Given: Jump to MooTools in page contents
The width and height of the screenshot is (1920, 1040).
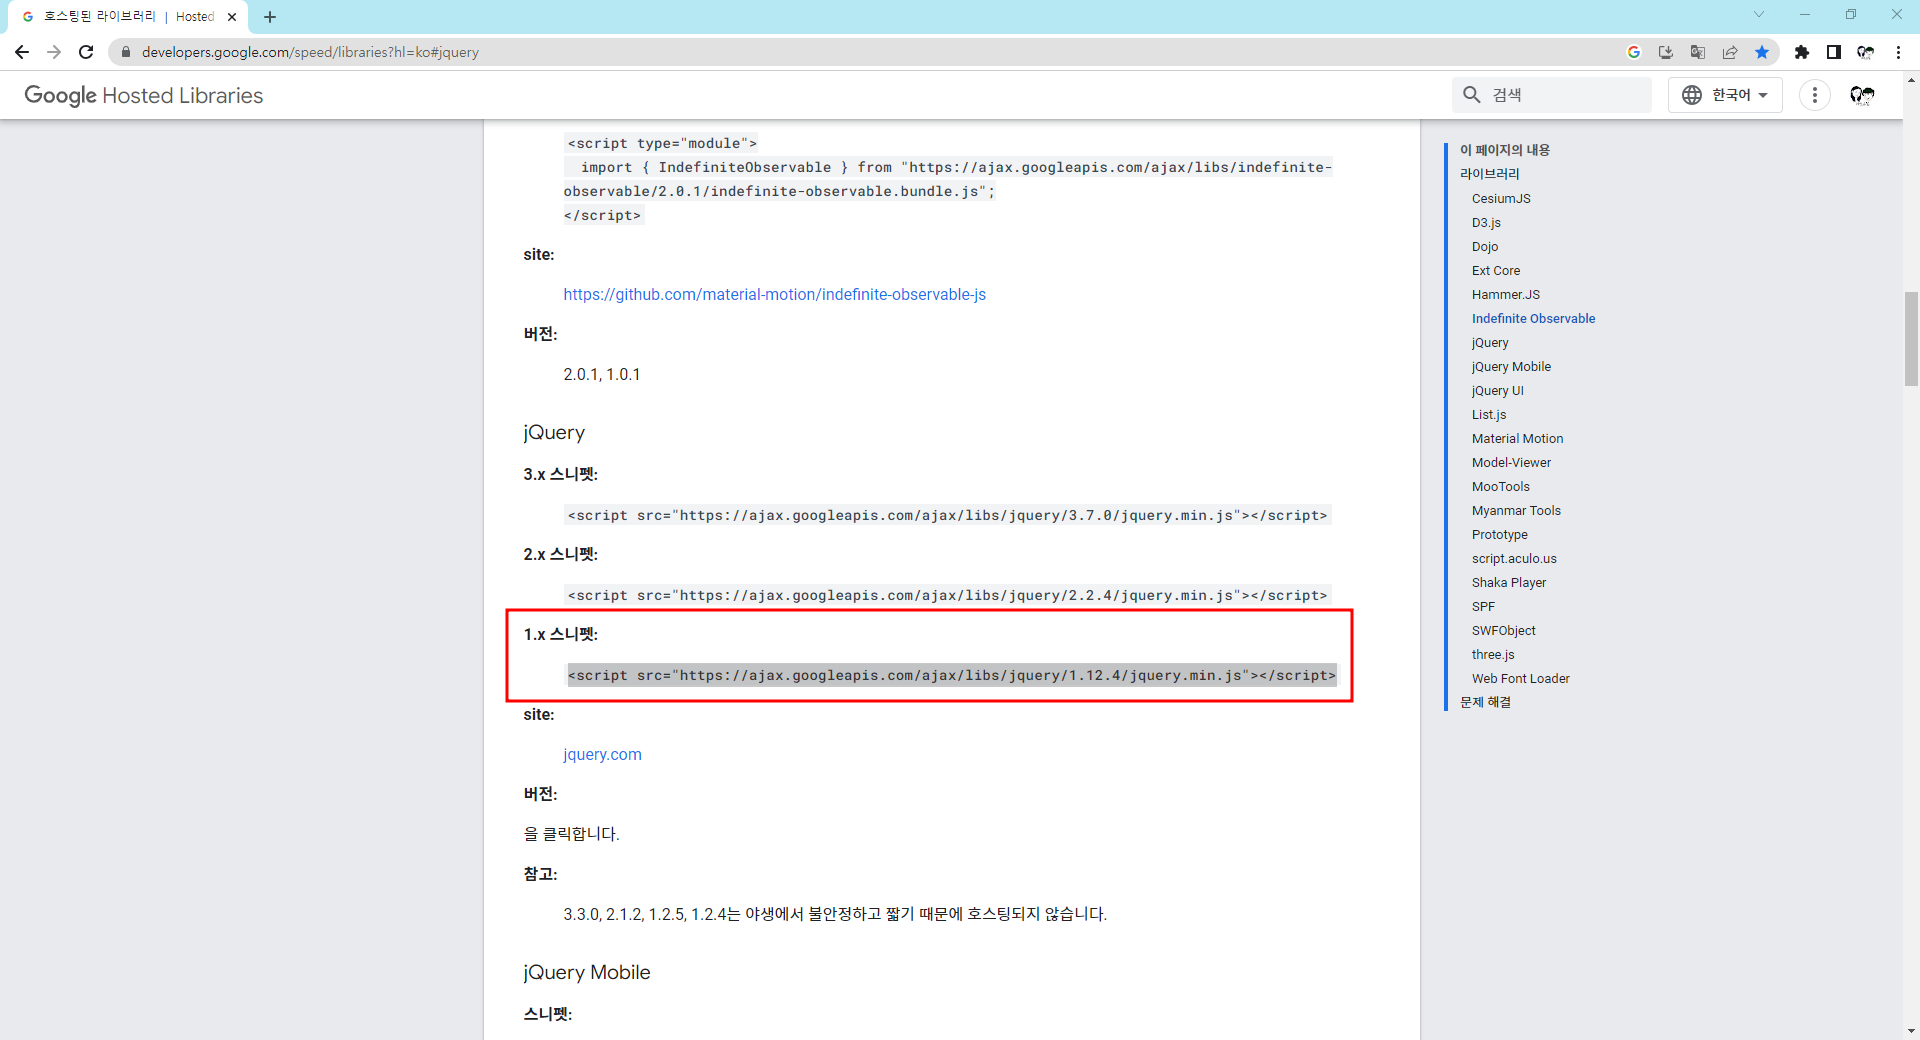Looking at the screenshot, I should coord(1501,486).
